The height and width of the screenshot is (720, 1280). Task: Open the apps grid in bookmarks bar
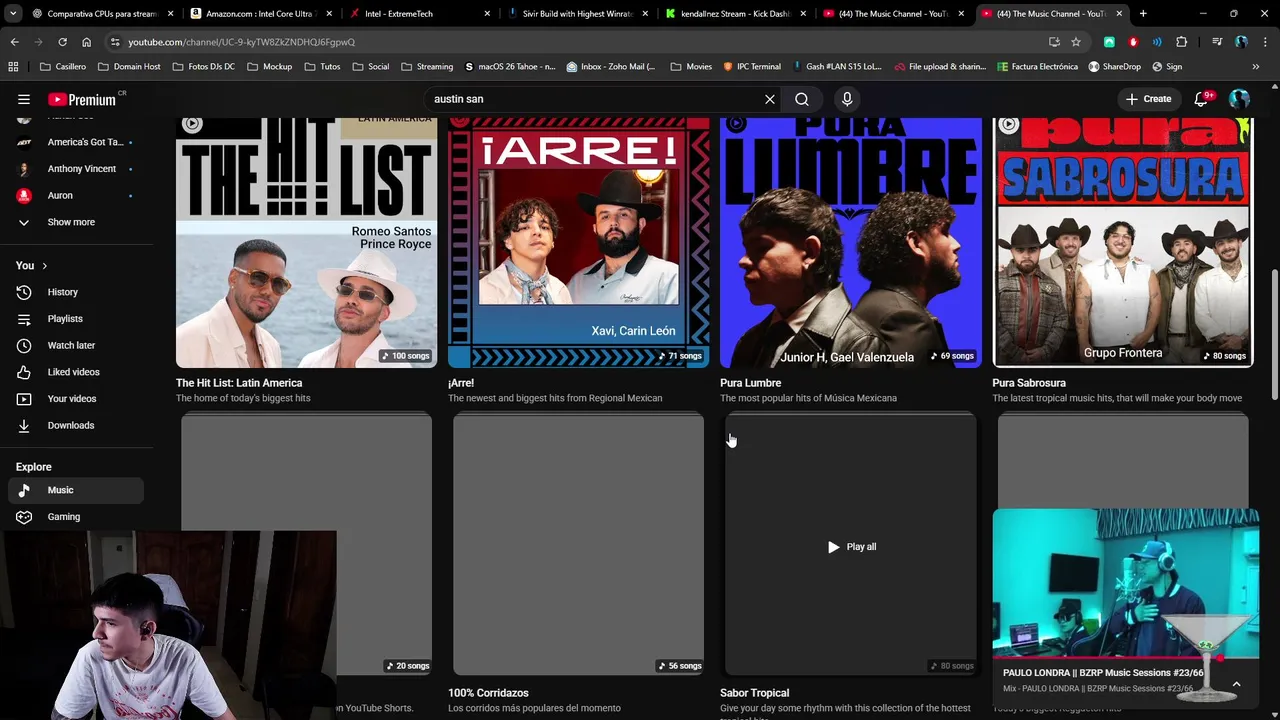point(13,67)
